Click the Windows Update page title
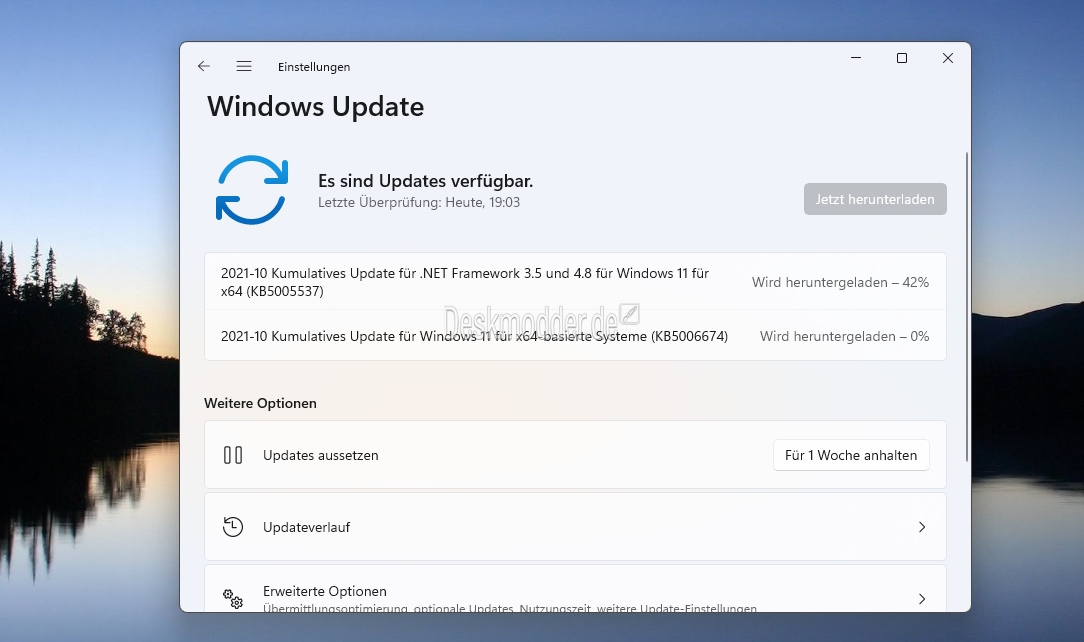The image size is (1084, 642). pos(316,106)
